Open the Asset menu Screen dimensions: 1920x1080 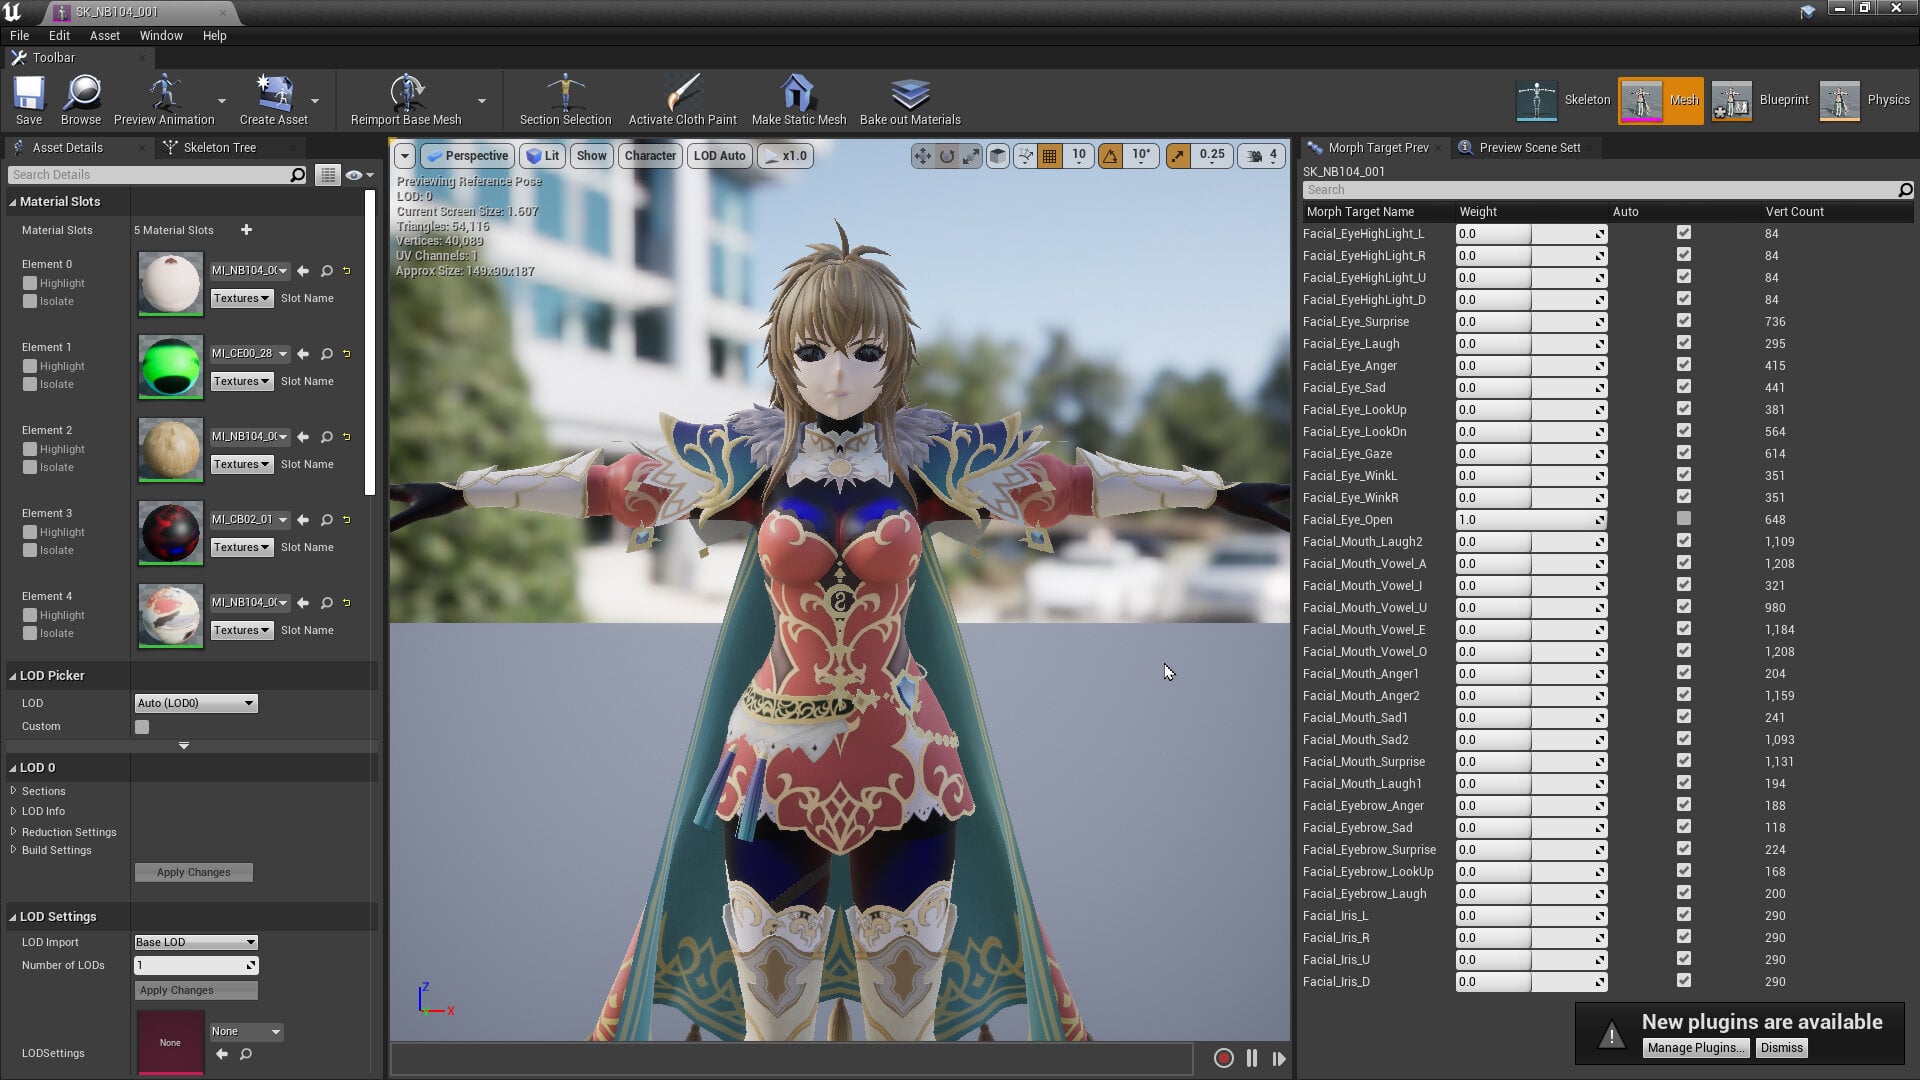click(104, 35)
